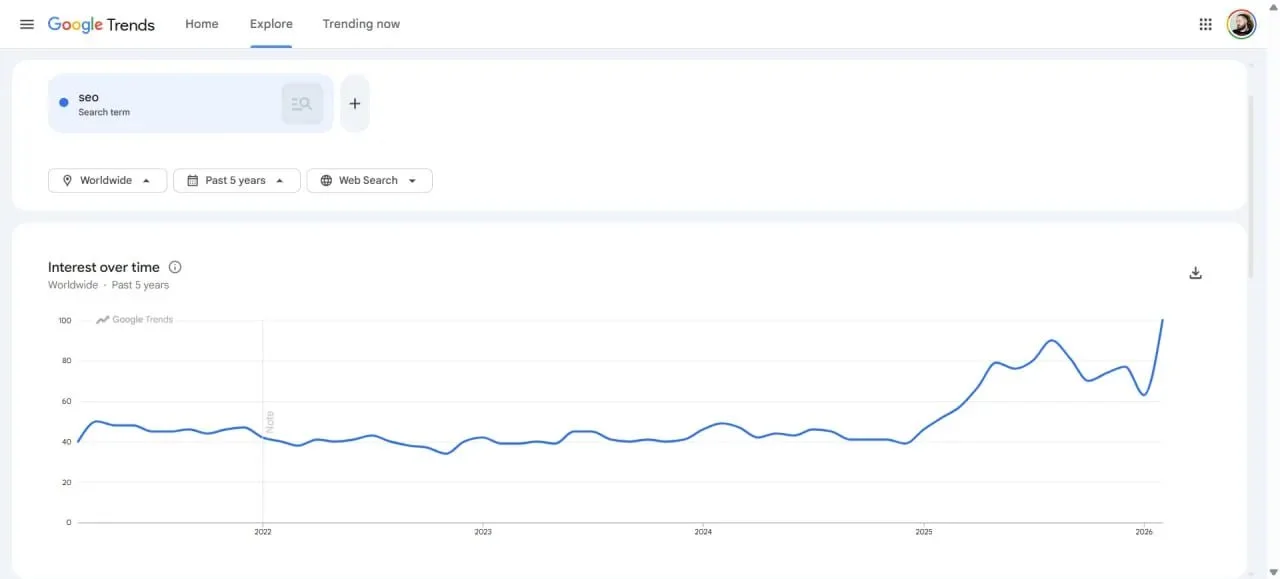Switch to the Trending now tab

(x=361, y=24)
